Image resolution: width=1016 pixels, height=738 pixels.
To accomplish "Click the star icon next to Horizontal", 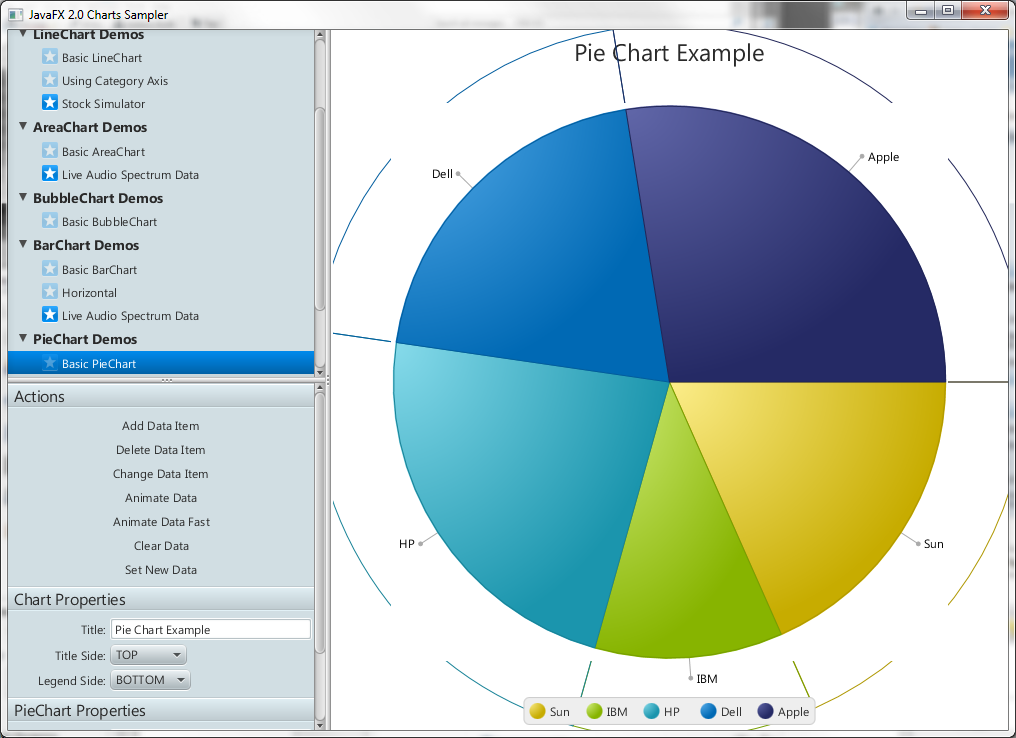I will tap(50, 292).
